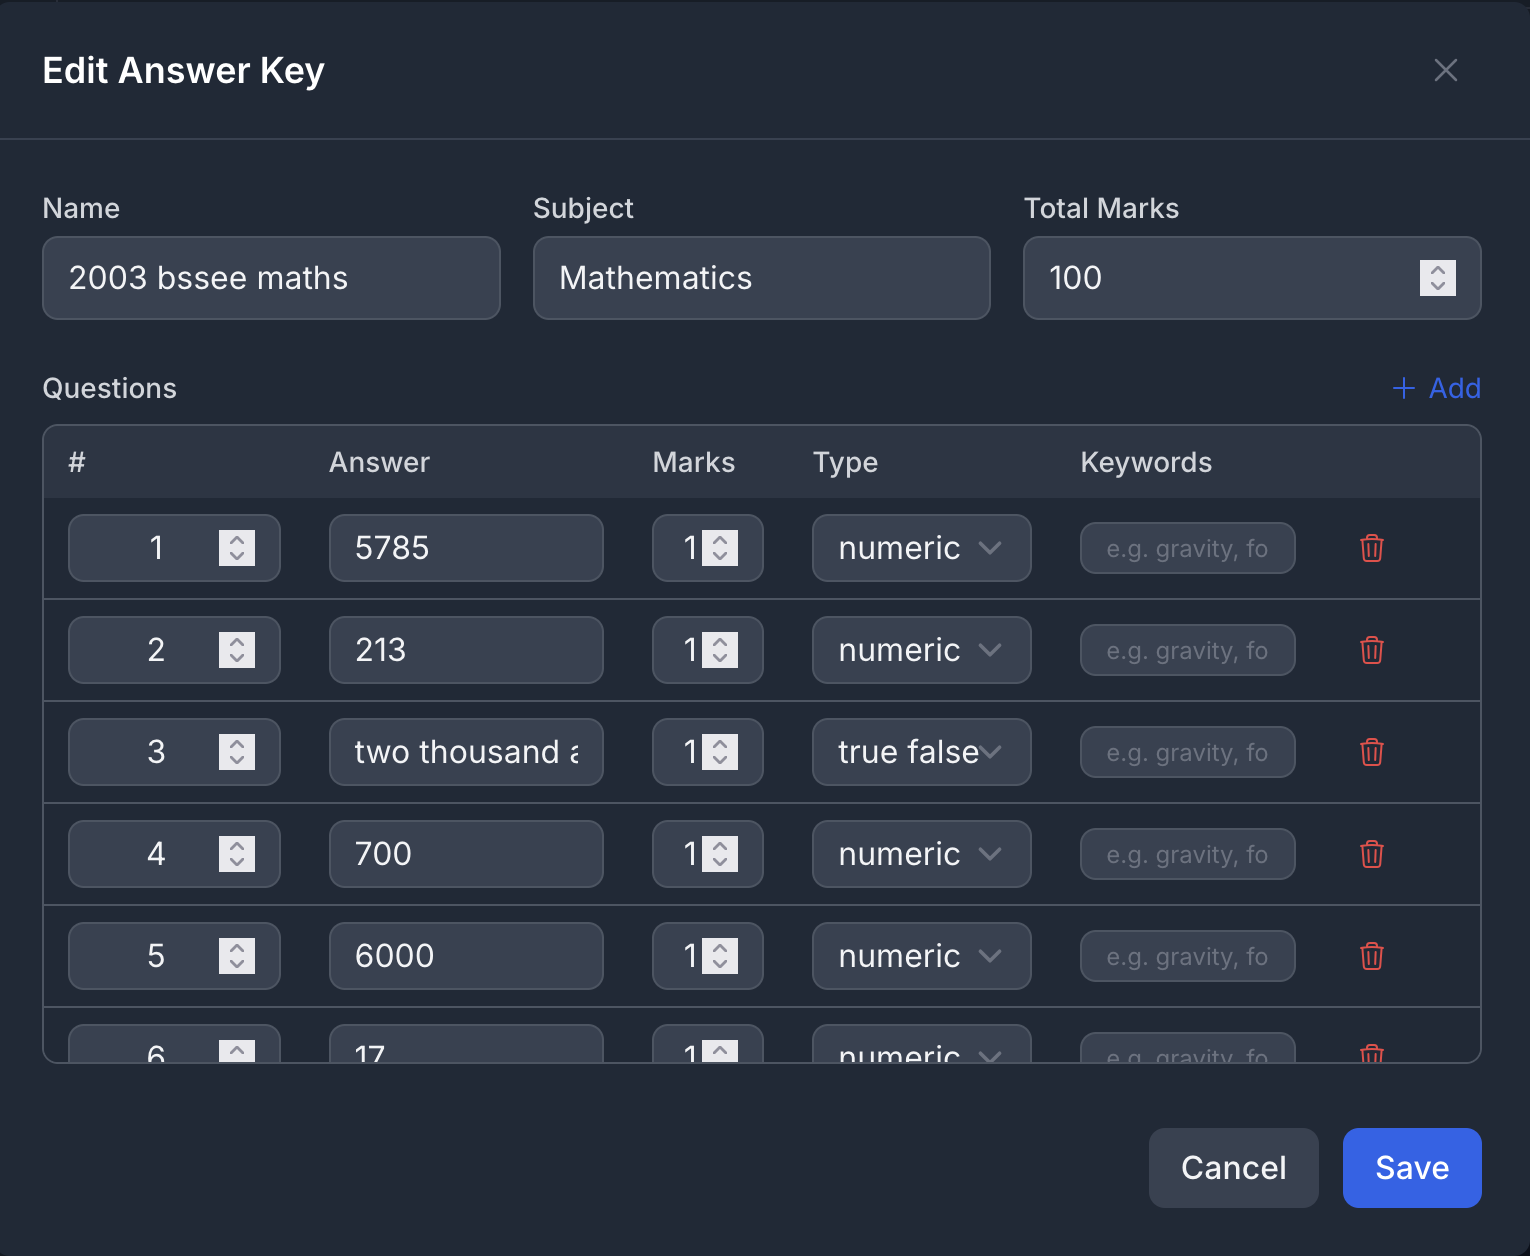Click the answer field showing 5785
This screenshot has width=1530, height=1256.
click(466, 548)
